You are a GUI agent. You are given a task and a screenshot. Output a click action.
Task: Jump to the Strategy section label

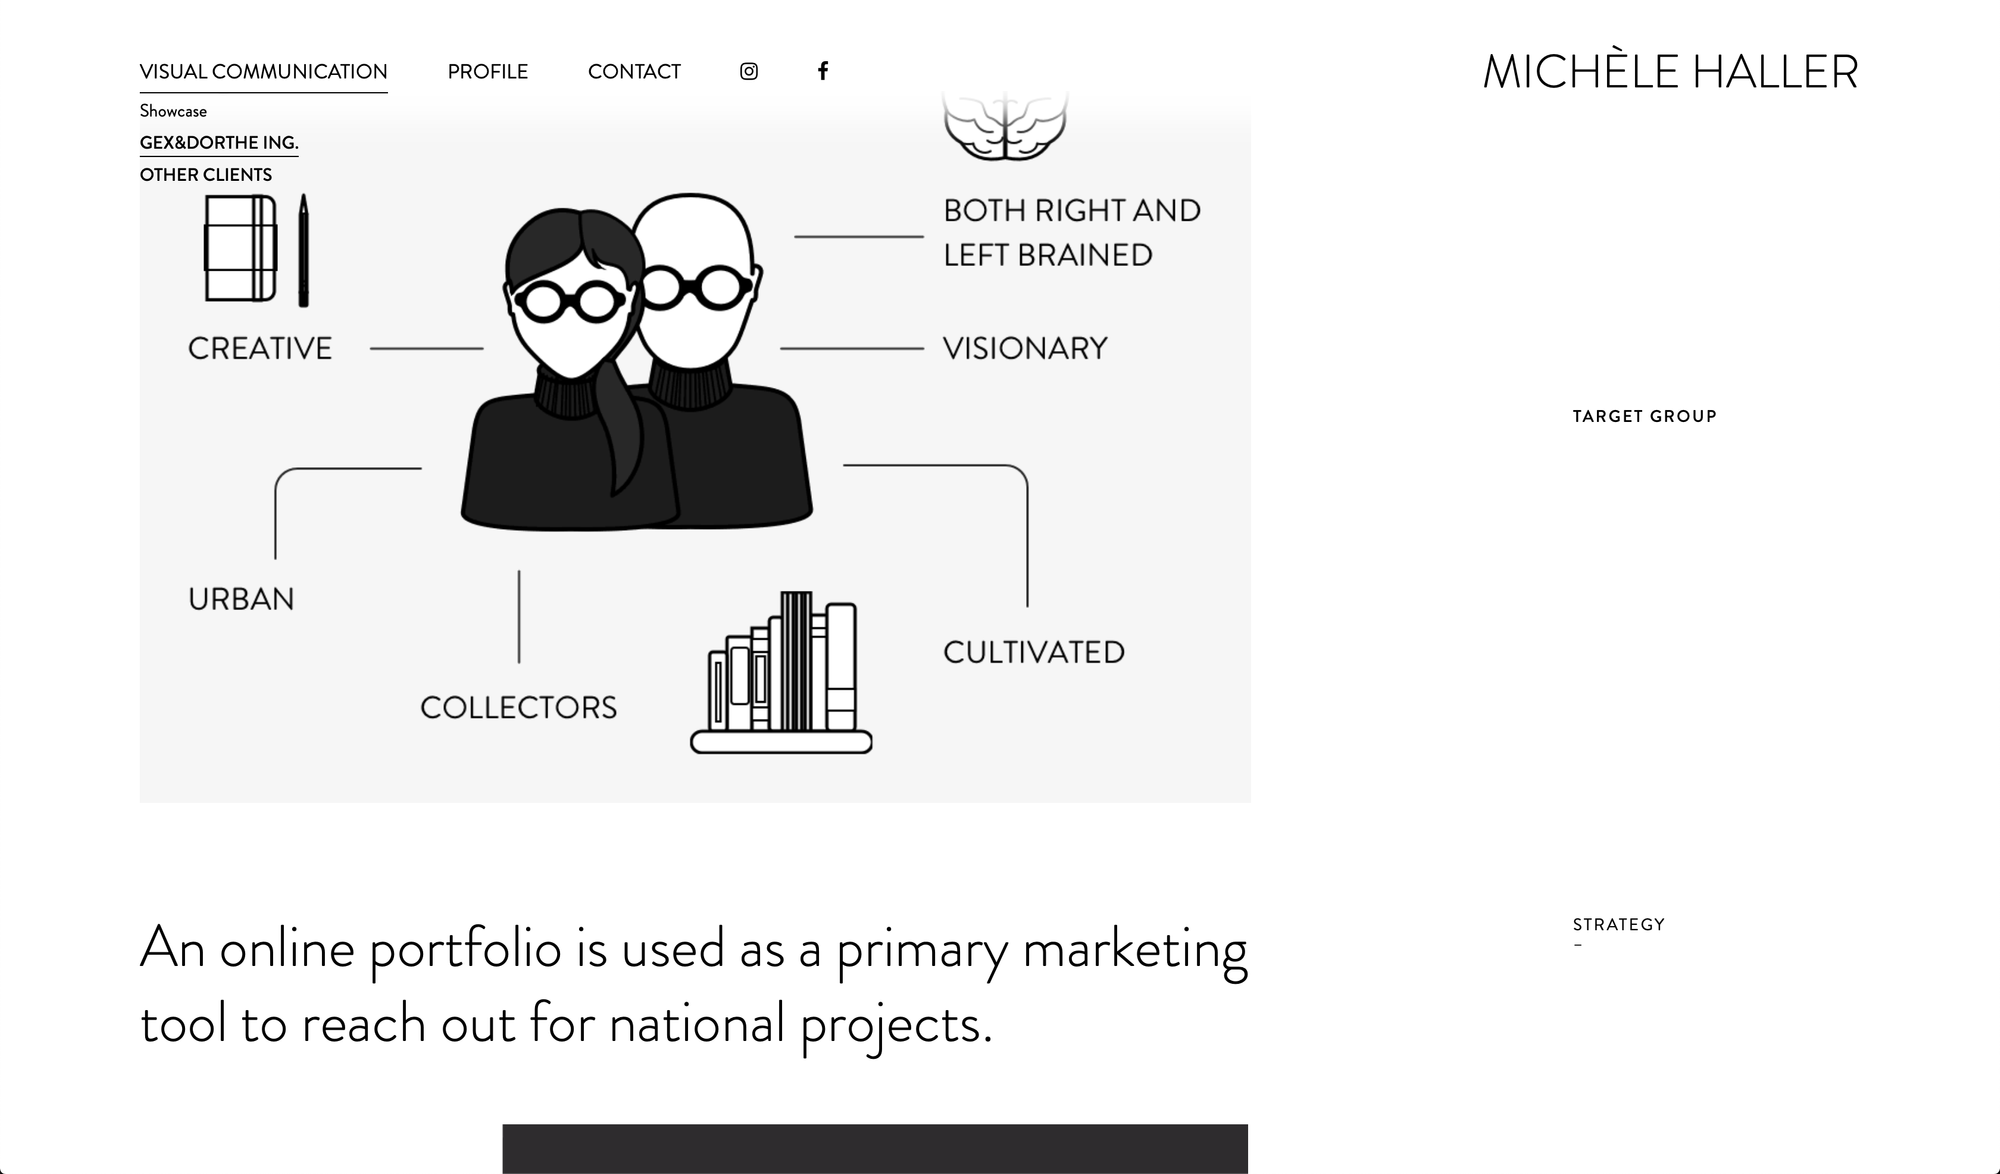pos(1618,925)
